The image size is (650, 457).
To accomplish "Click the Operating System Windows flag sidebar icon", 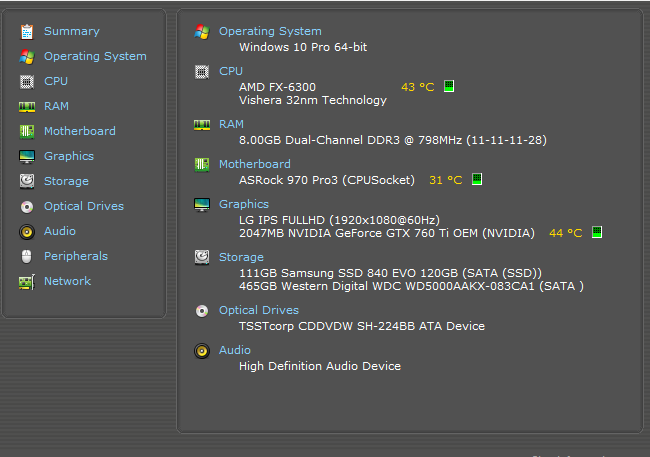I will 27,57.
